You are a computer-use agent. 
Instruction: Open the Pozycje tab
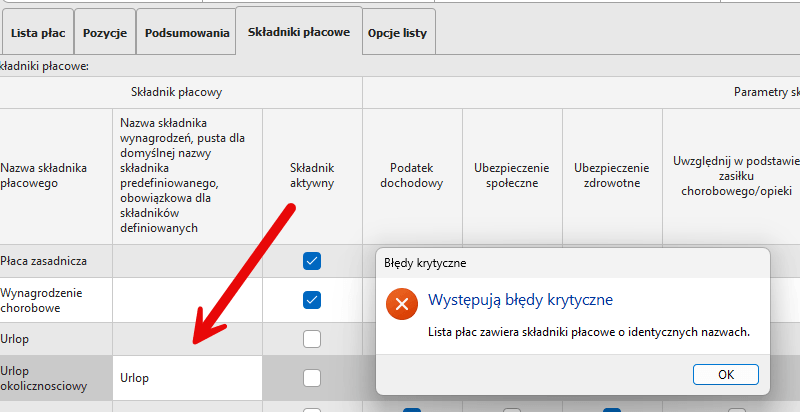[x=105, y=33]
